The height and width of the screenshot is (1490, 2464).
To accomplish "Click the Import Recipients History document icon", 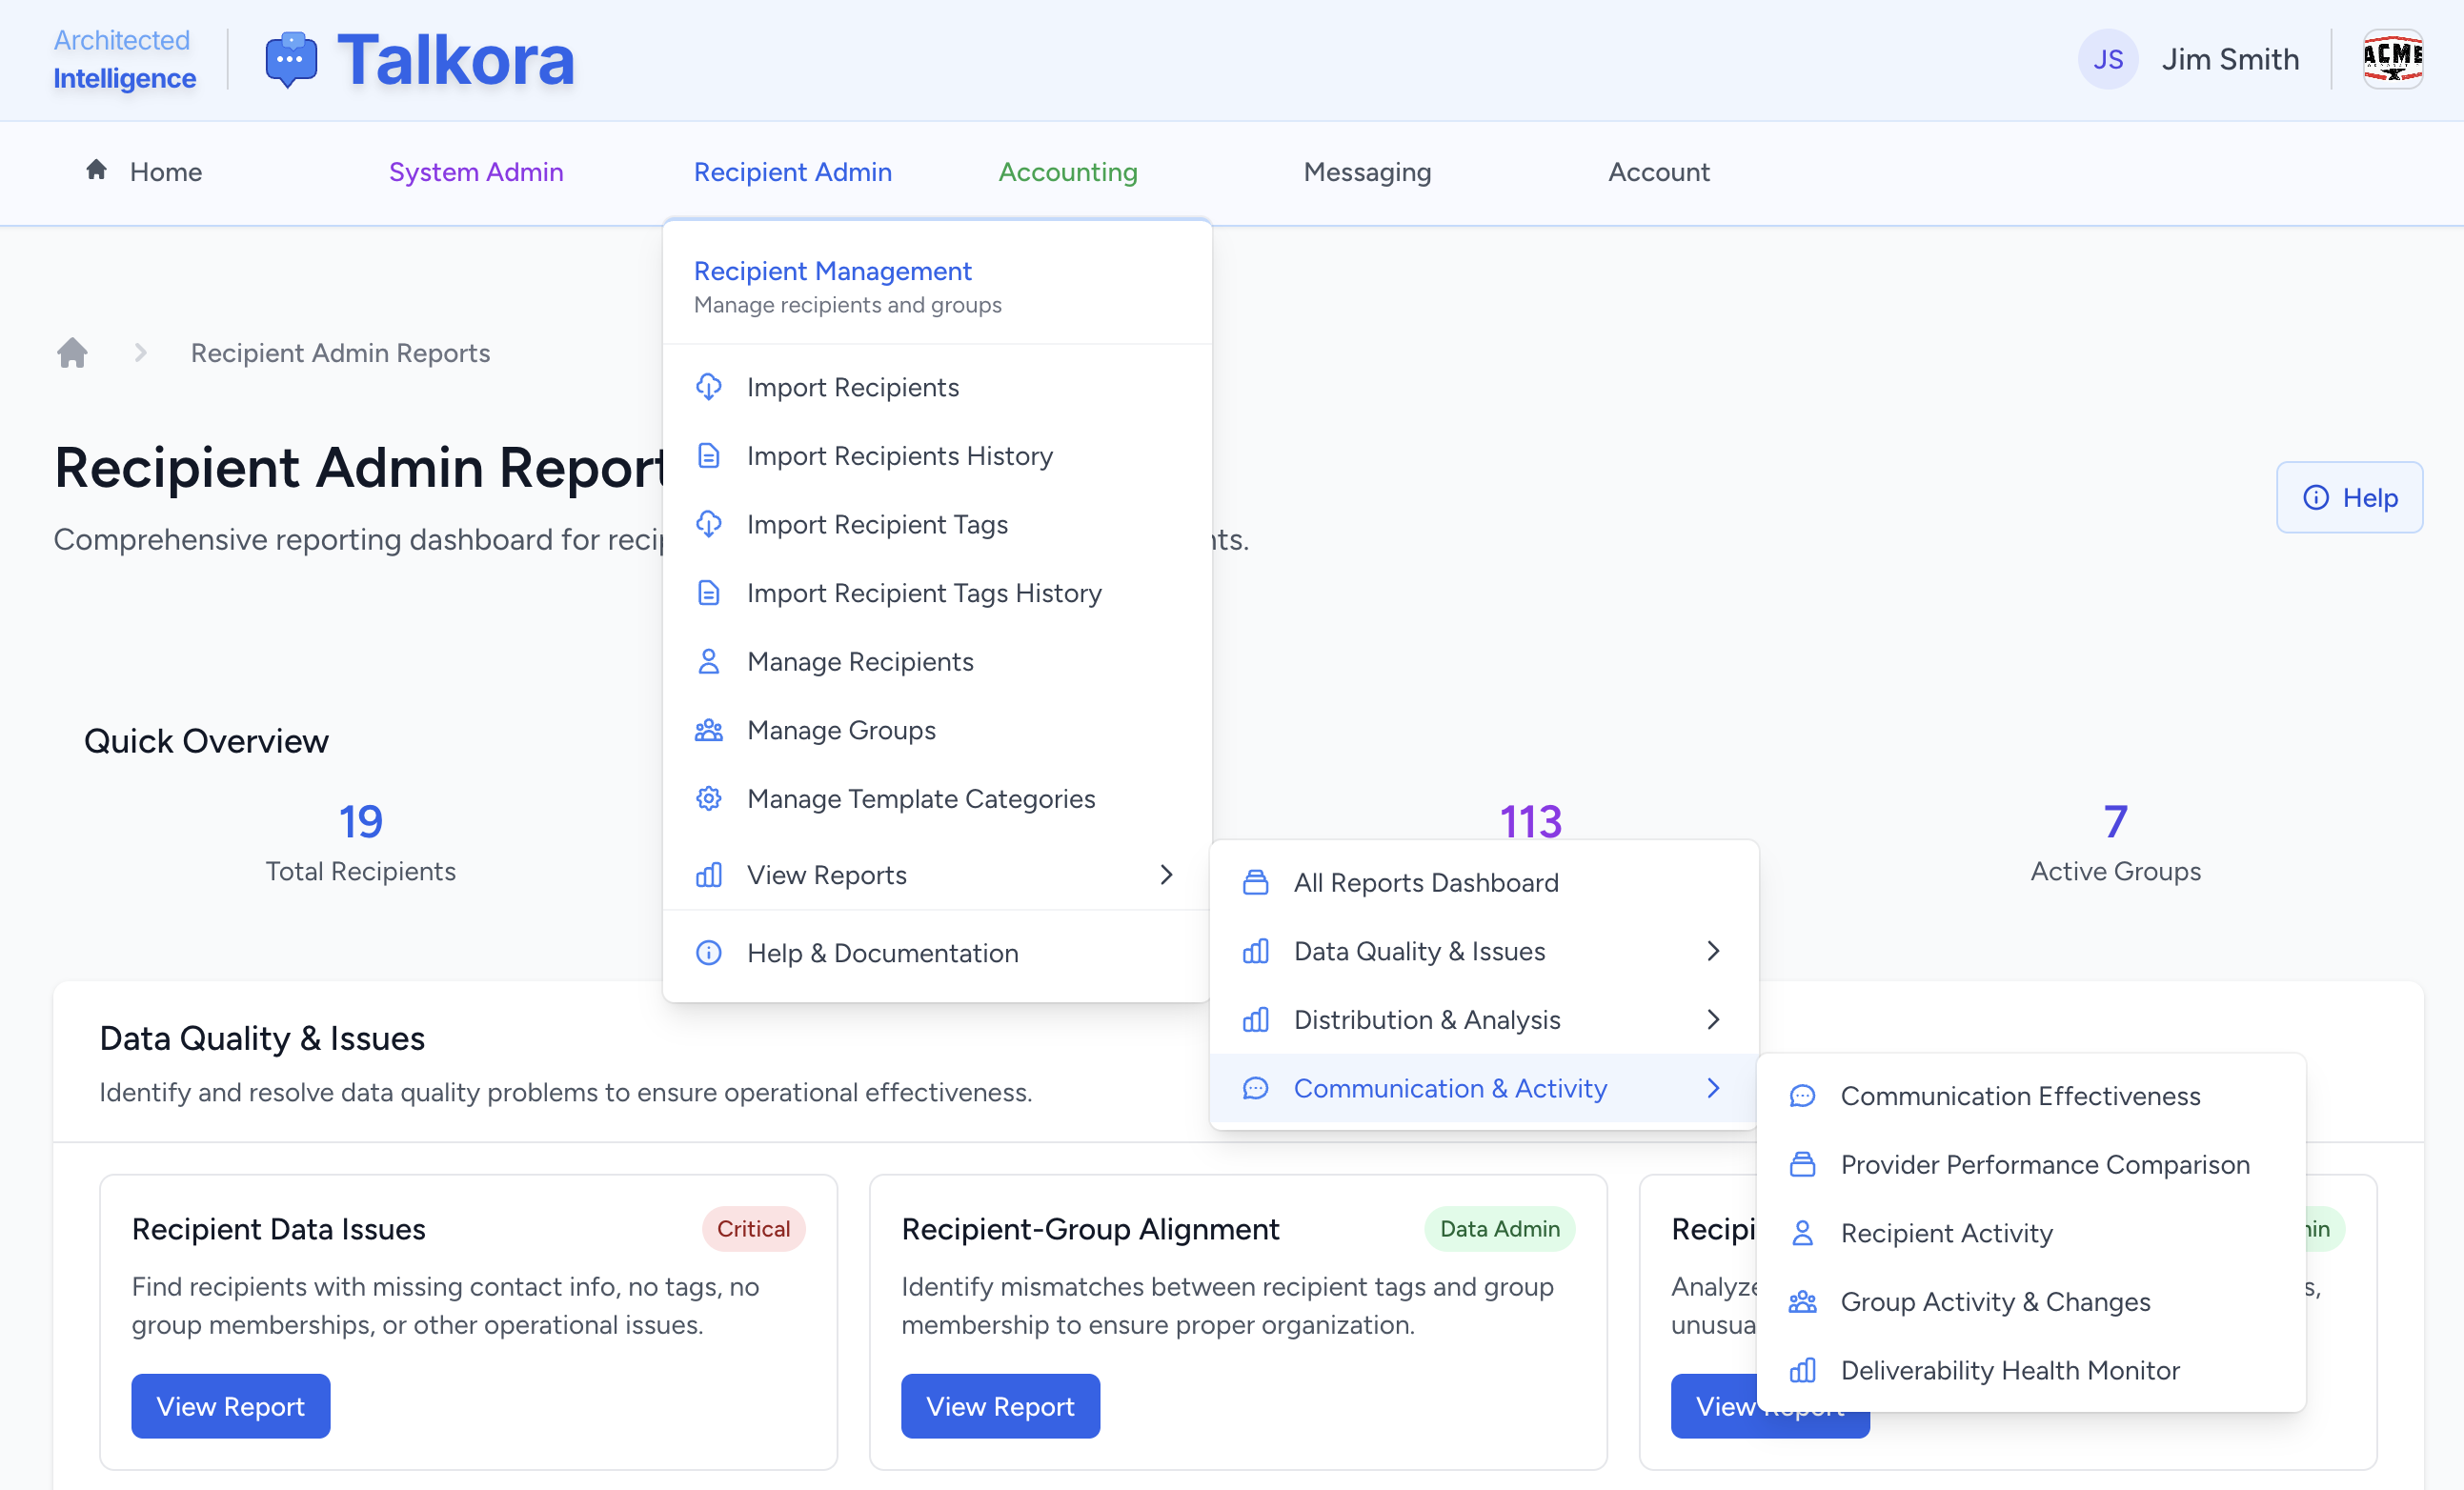I will click(709, 455).
